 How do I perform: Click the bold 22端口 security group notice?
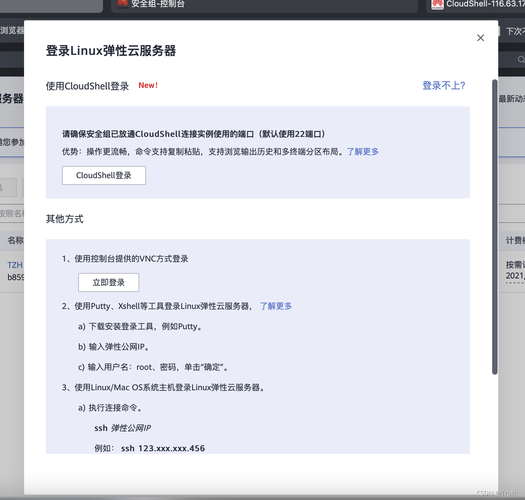(194, 134)
